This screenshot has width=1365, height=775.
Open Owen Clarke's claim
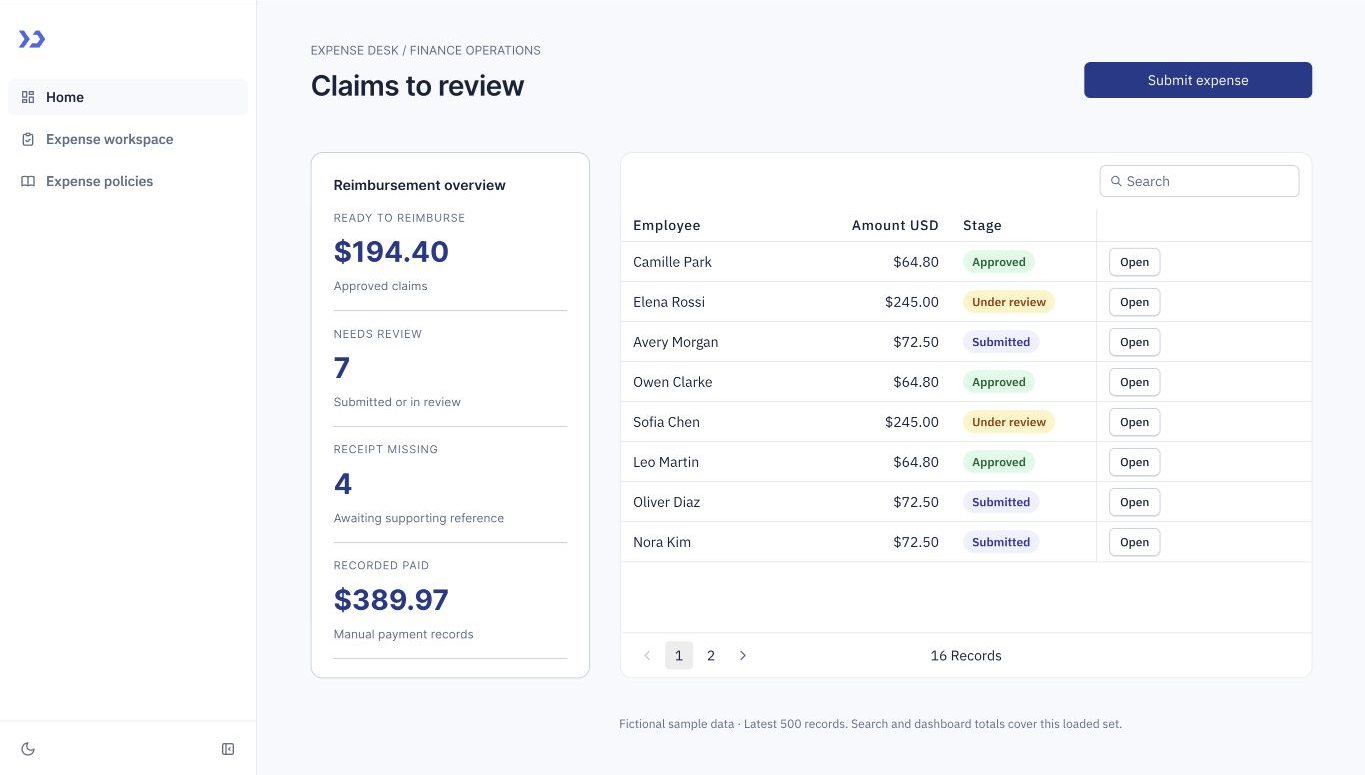click(1134, 382)
